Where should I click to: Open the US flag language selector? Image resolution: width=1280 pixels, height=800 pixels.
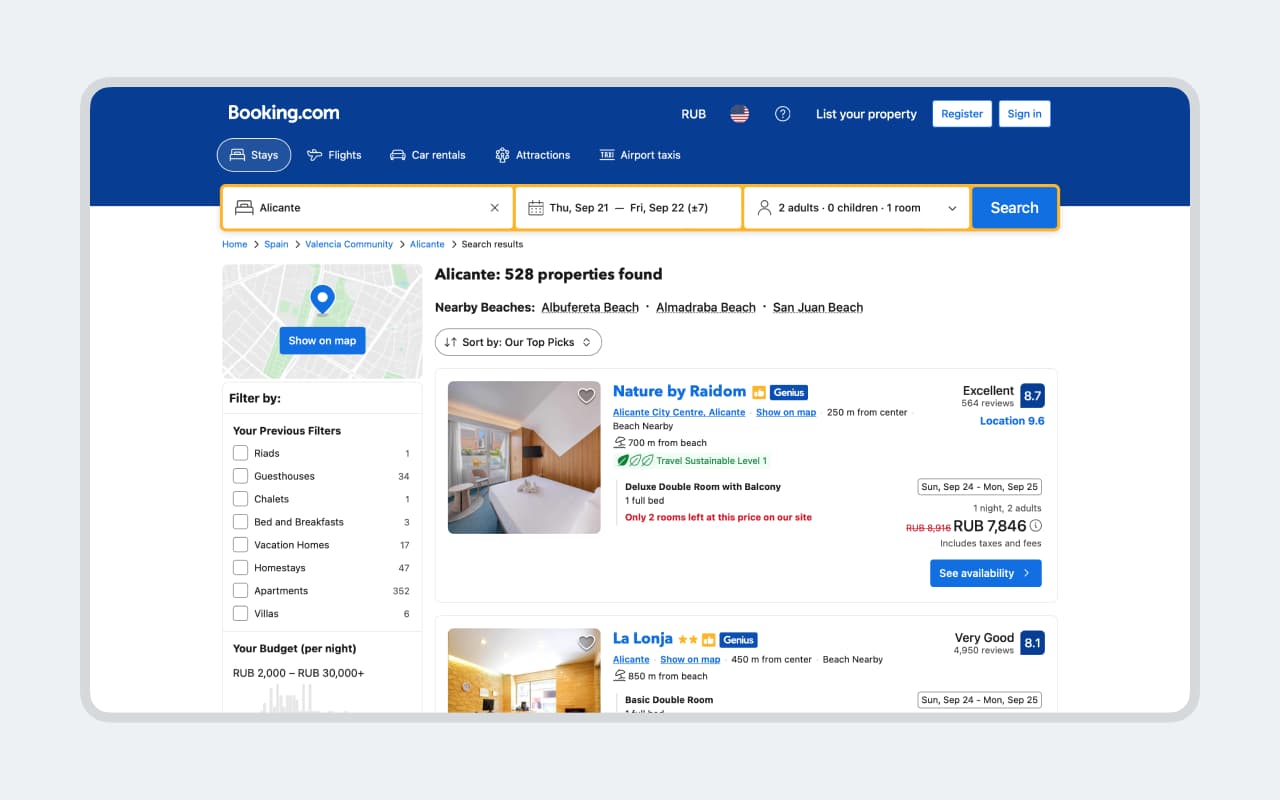(739, 114)
